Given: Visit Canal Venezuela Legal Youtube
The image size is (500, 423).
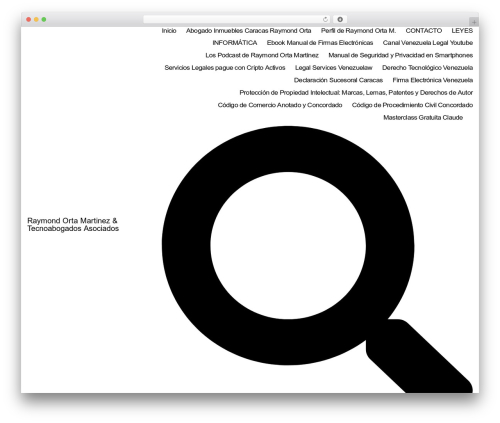Looking at the screenshot, I should tap(428, 43).
